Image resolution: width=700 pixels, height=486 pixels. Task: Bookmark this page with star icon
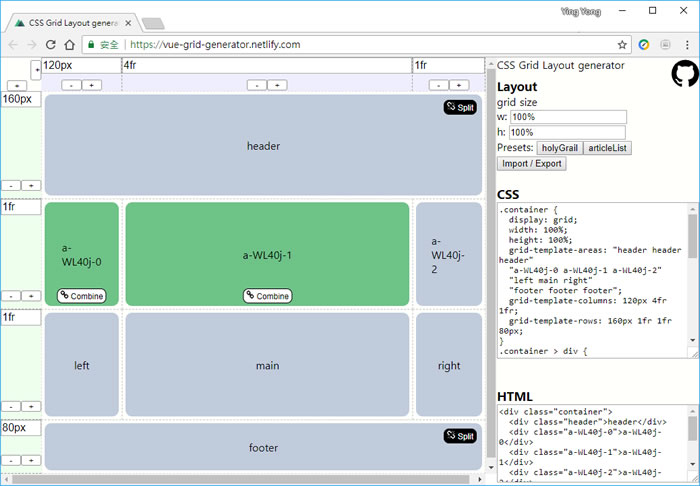tap(622, 45)
